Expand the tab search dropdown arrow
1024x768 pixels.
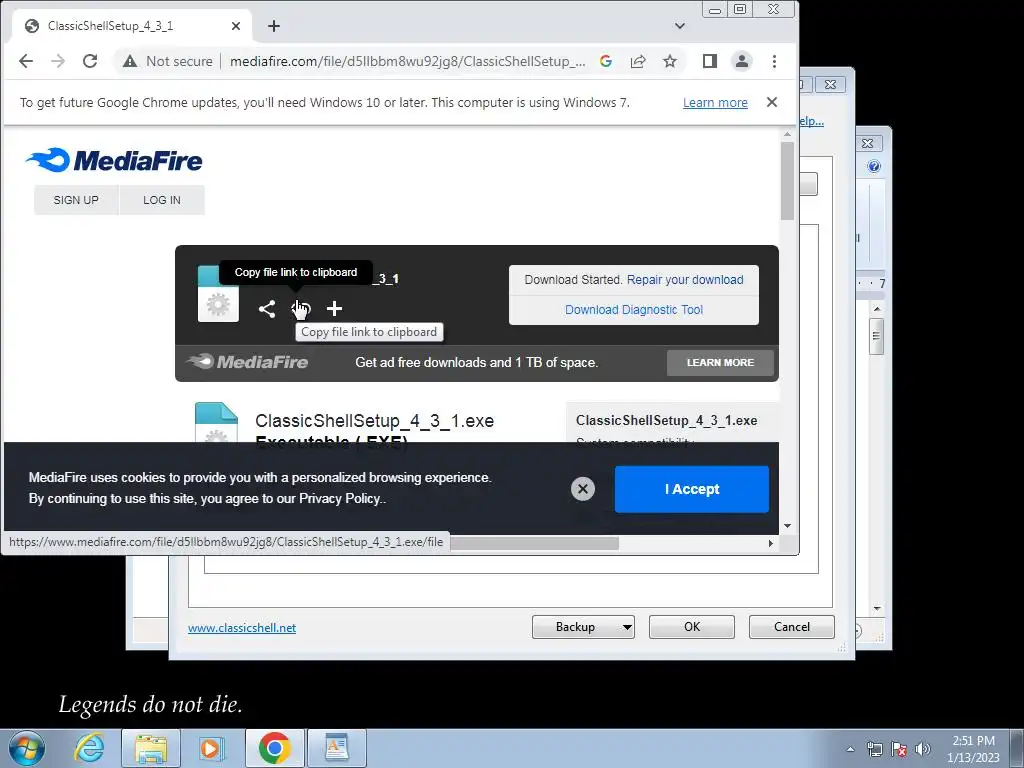coord(680,26)
